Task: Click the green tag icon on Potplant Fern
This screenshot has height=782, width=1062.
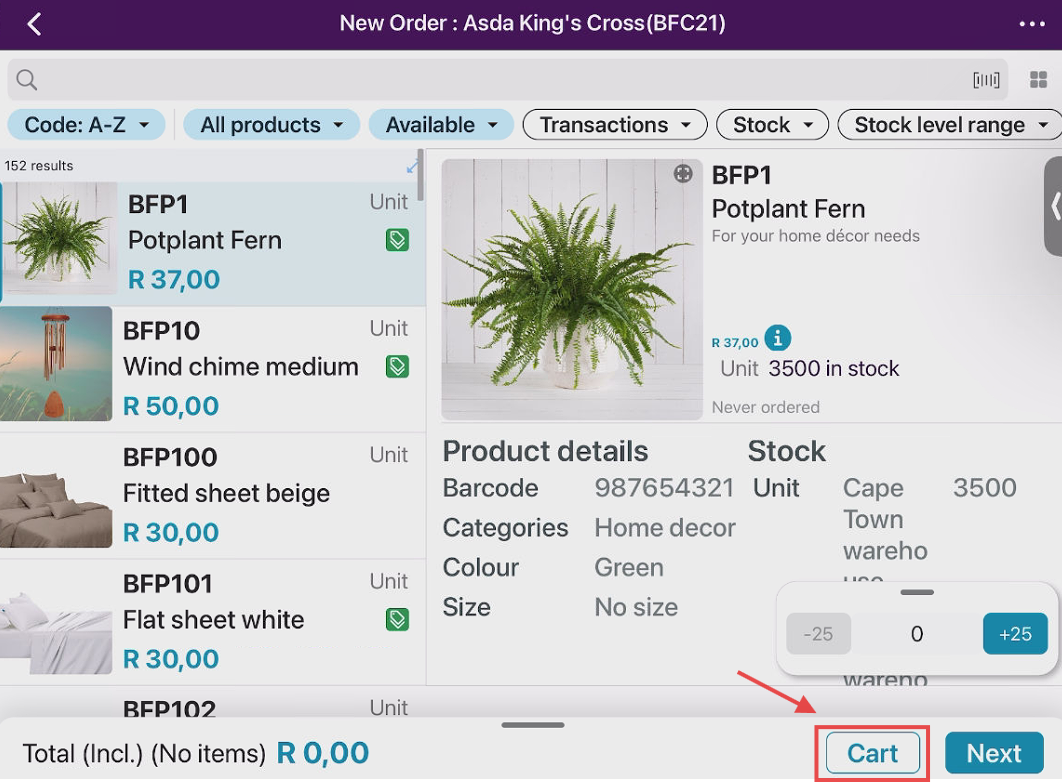Action: coord(397,240)
